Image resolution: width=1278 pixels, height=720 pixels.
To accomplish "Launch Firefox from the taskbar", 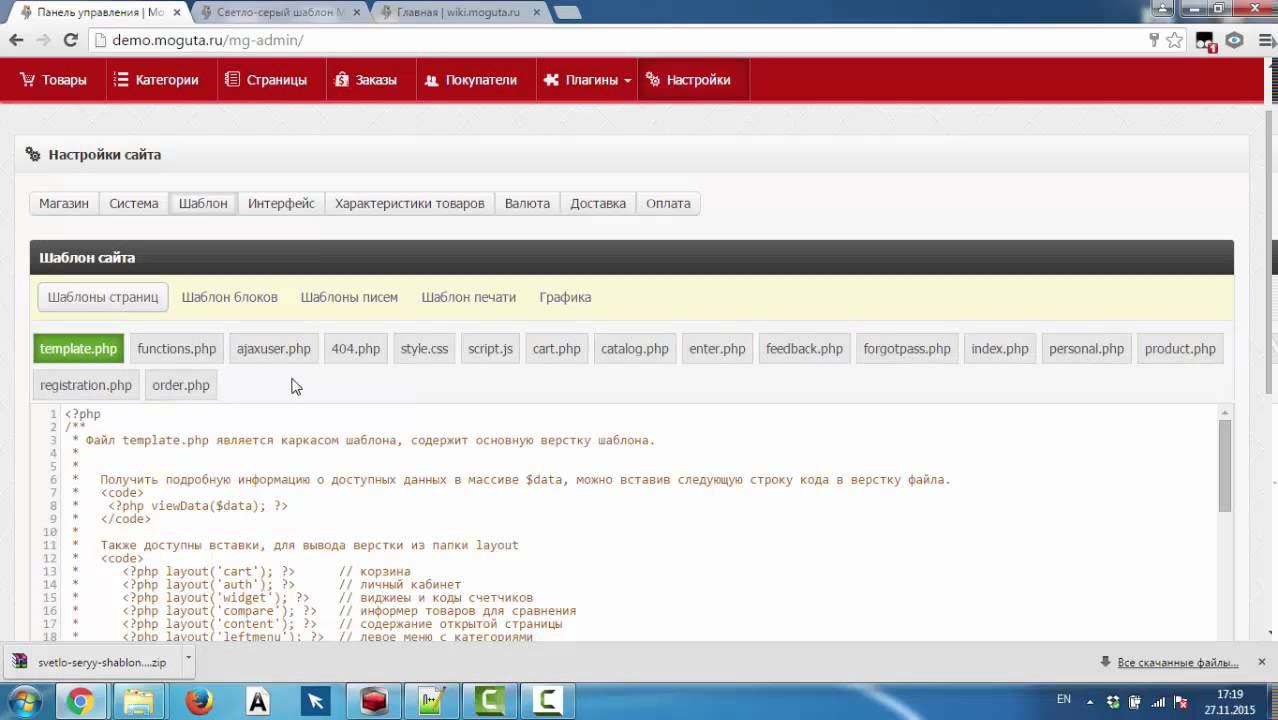I will click(198, 701).
